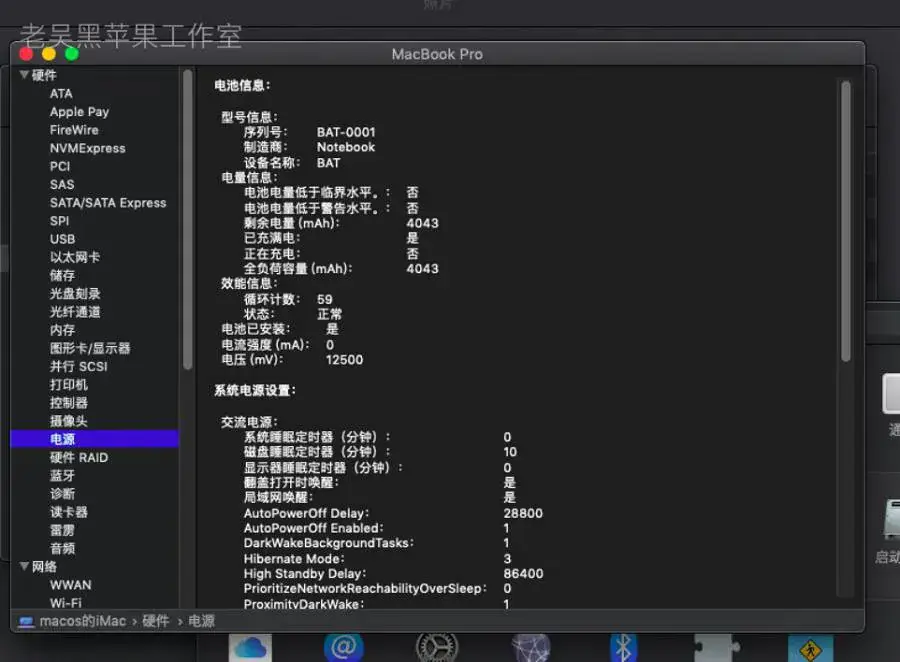Click 硬件 in the bottom path bar
The image size is (900, 662).
click(x=156, y=621)
